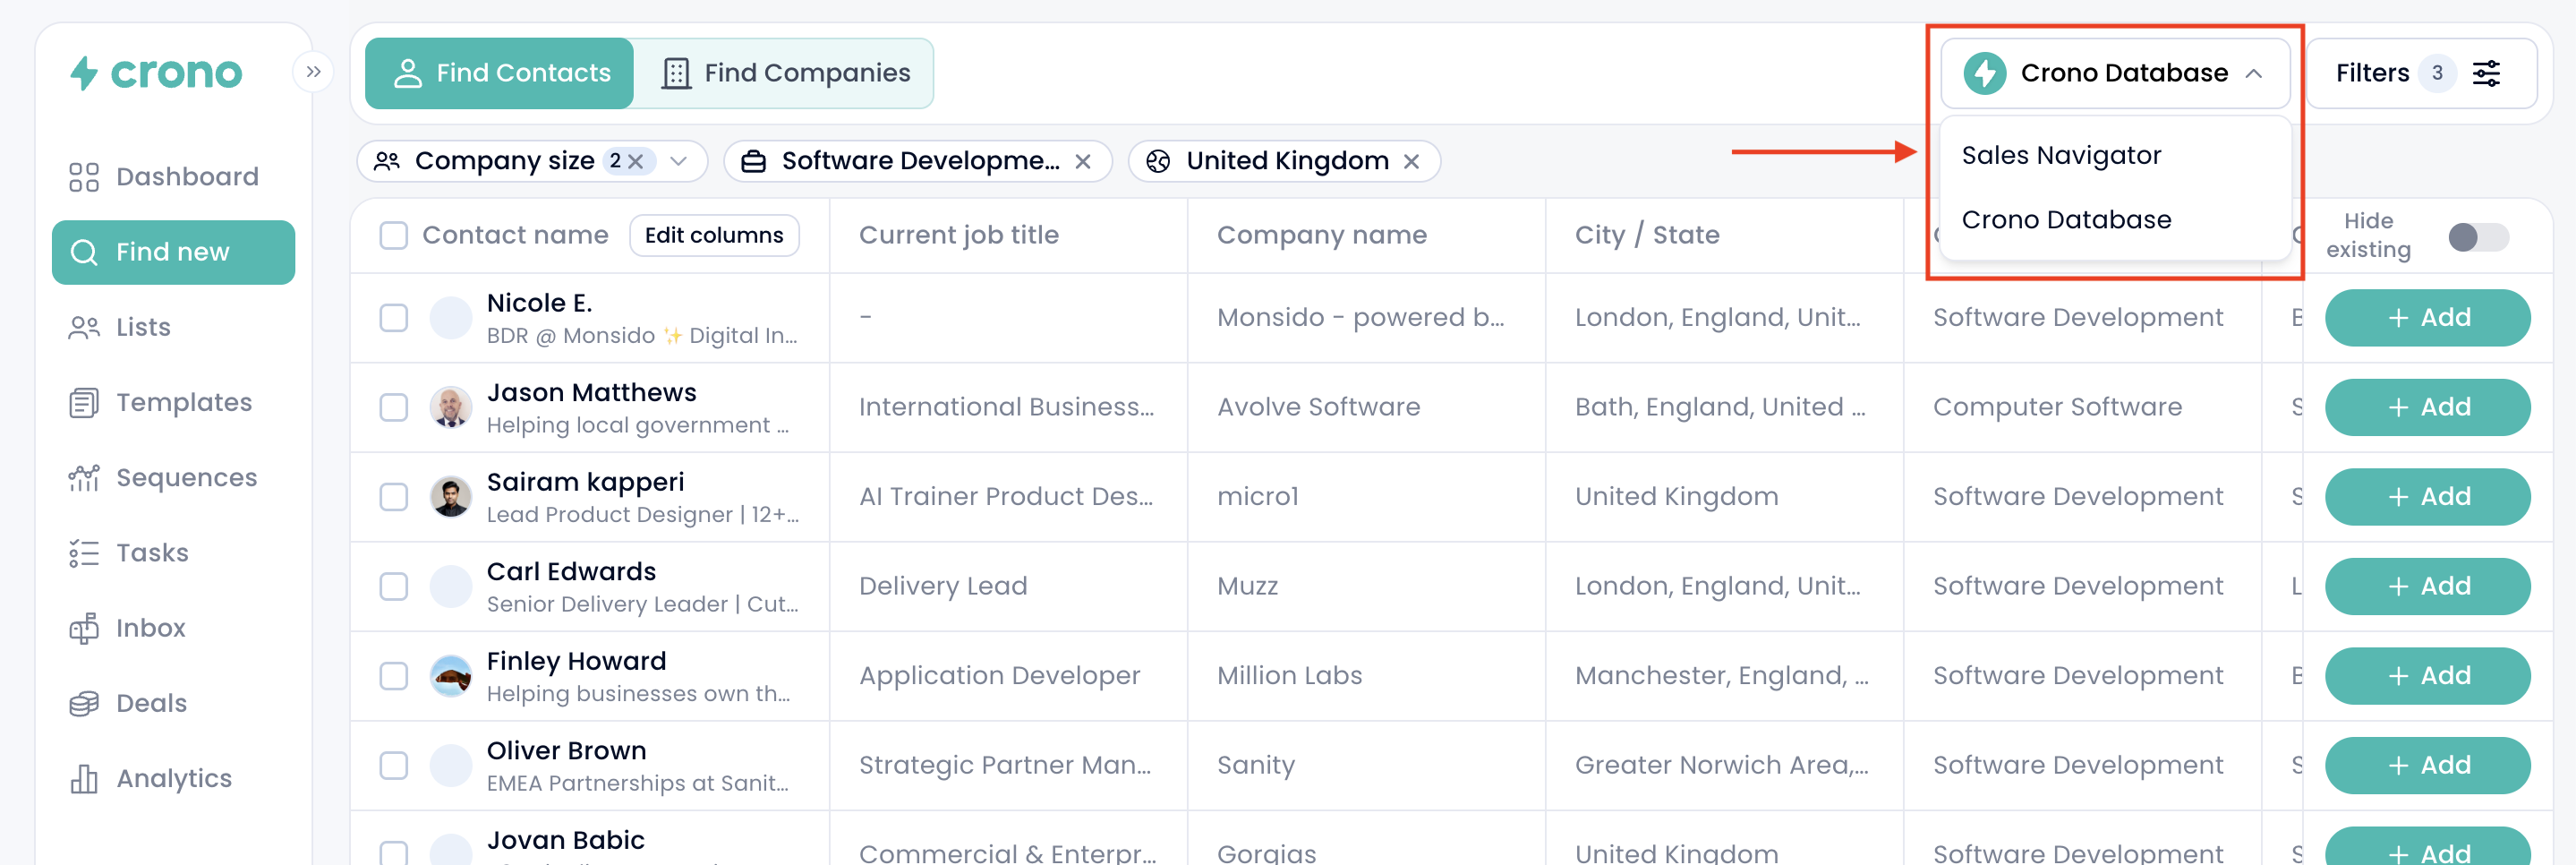
Task: Open Find new in sidebar
Action: pyautogui.click(x=174, y=252)
